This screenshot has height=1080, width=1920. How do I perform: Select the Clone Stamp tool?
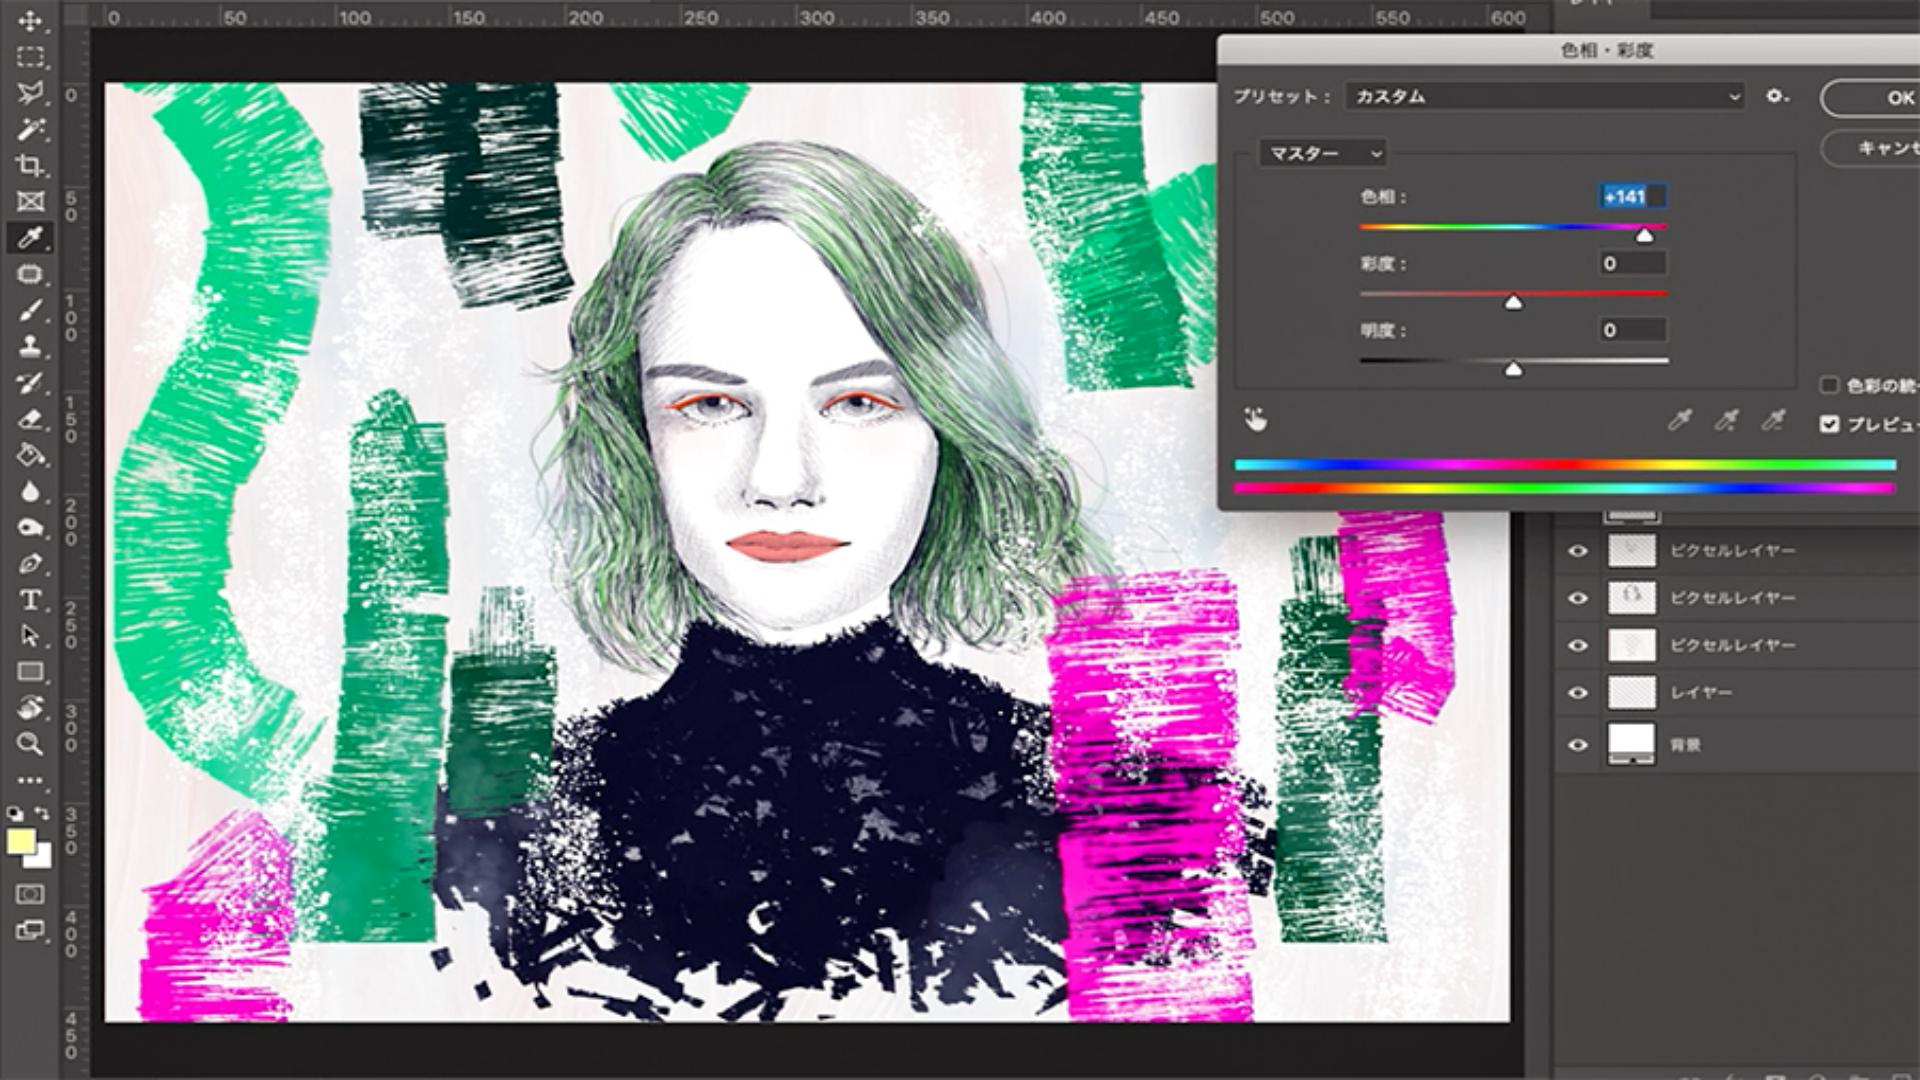tap(30, 346)
